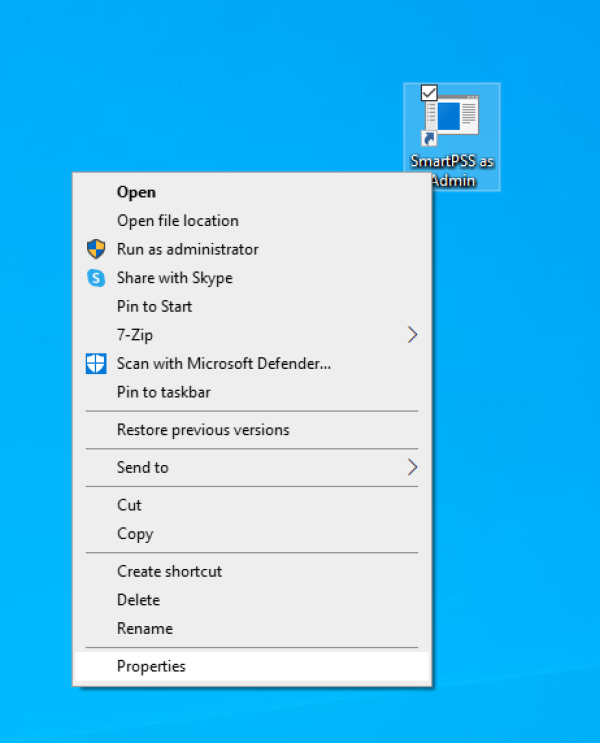Open Properties from the context menu

tap(151, 666)
